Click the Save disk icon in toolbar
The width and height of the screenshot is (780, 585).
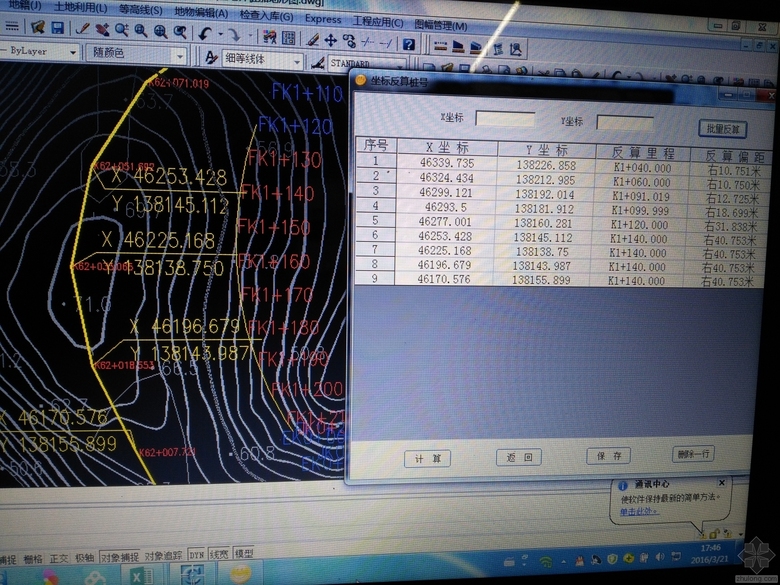tap(58, 29)
